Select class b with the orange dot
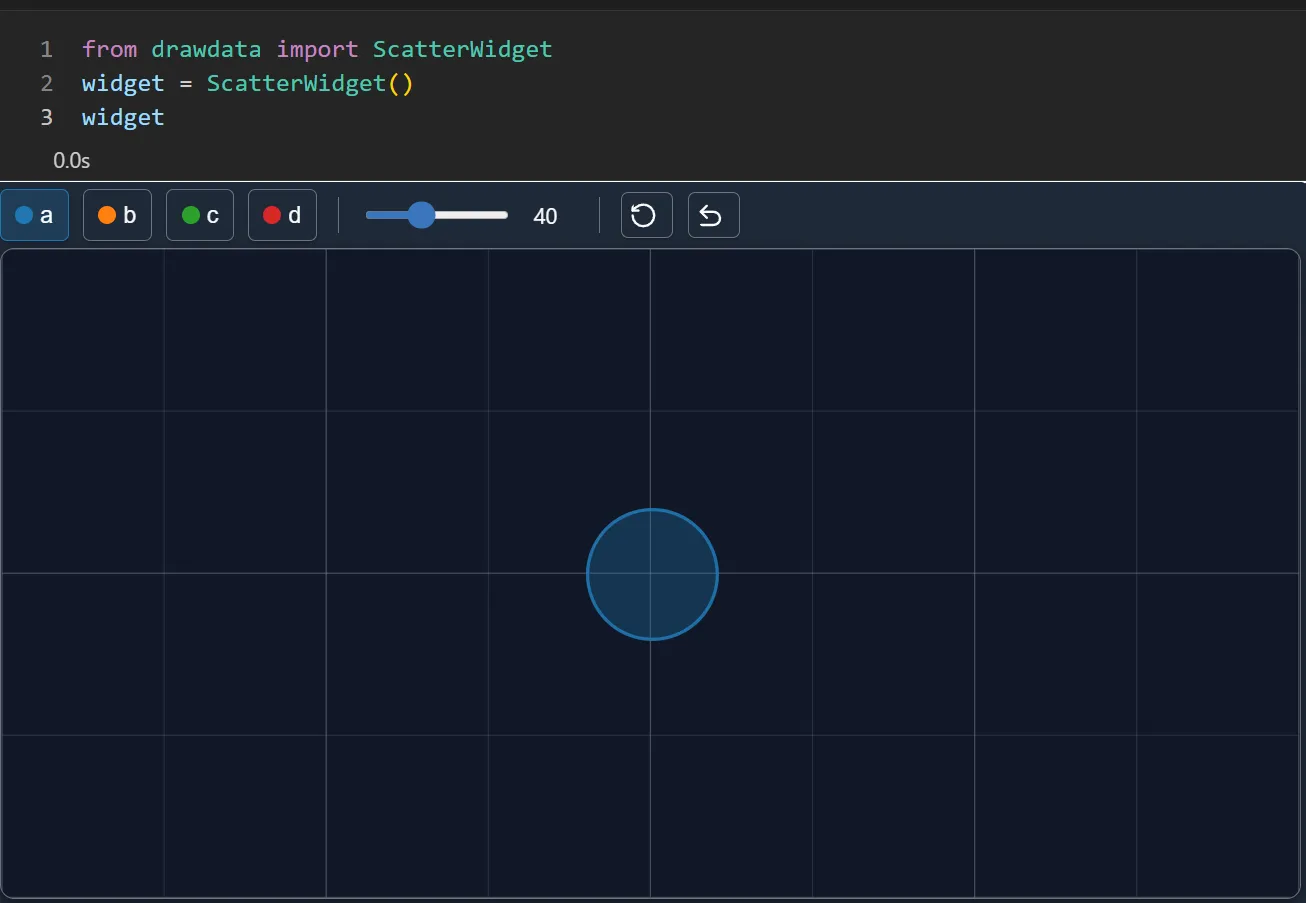The width and height of the screenshot is (1306, 903). coord(117,215)
